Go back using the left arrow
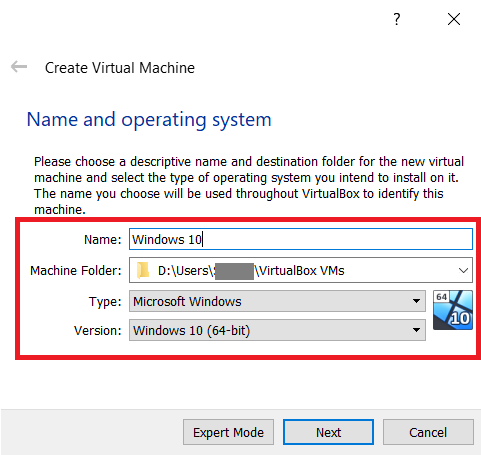 (19, 67)
